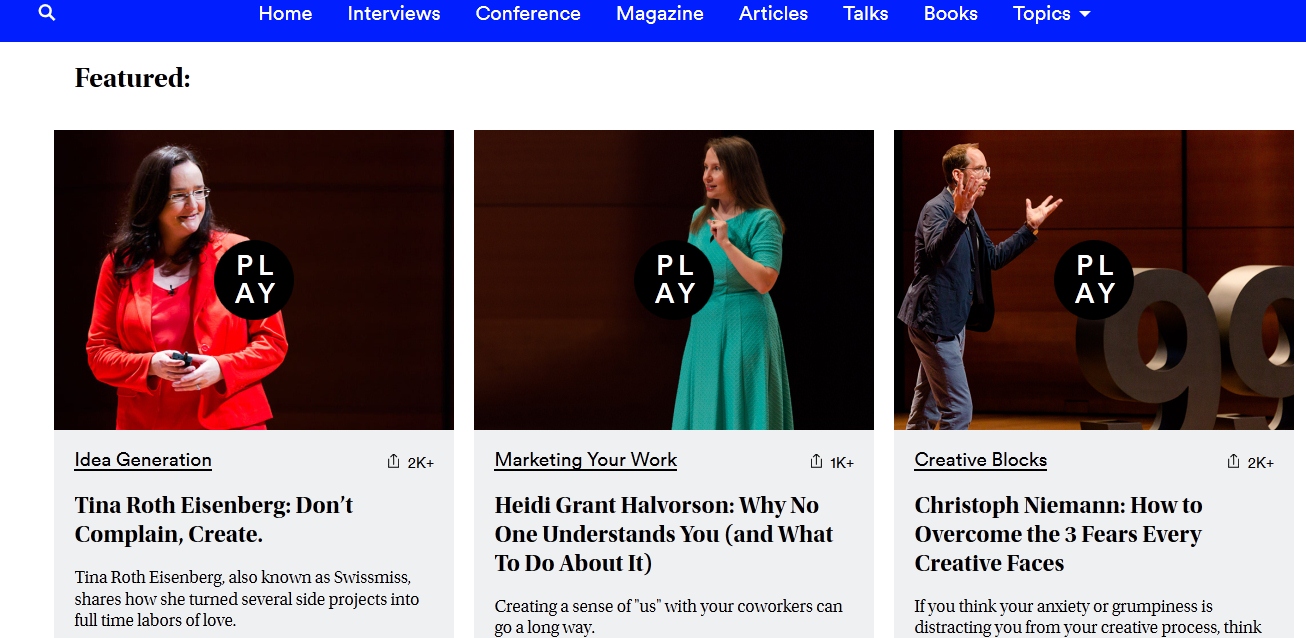Play the Christoph Niemann video
This screenshot has width=1306, height=638.
[1094, 280]
